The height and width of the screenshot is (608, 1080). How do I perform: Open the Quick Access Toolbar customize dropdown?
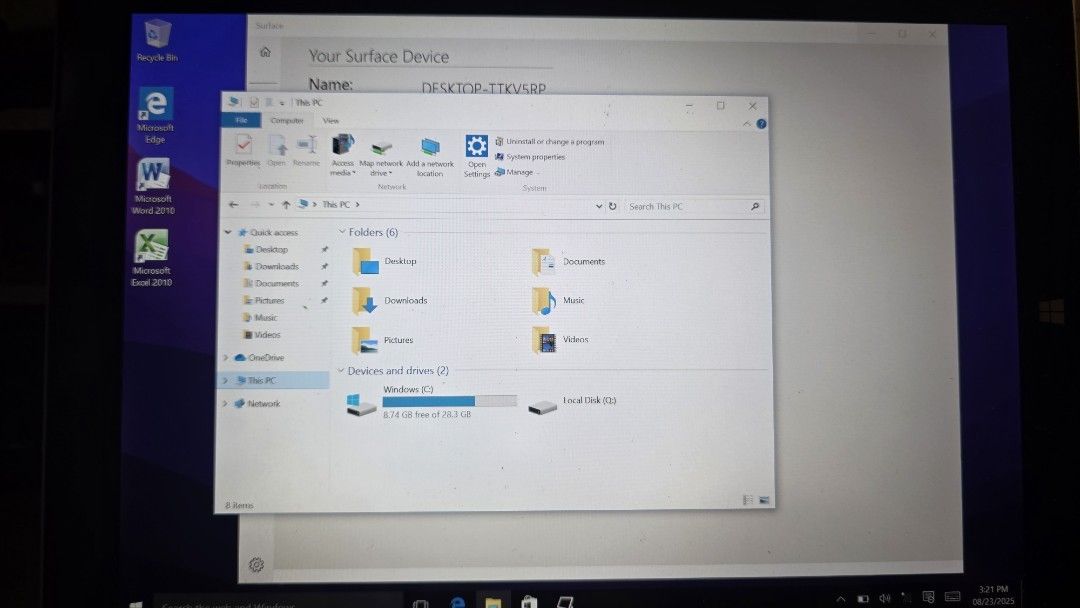click(282, 103)
